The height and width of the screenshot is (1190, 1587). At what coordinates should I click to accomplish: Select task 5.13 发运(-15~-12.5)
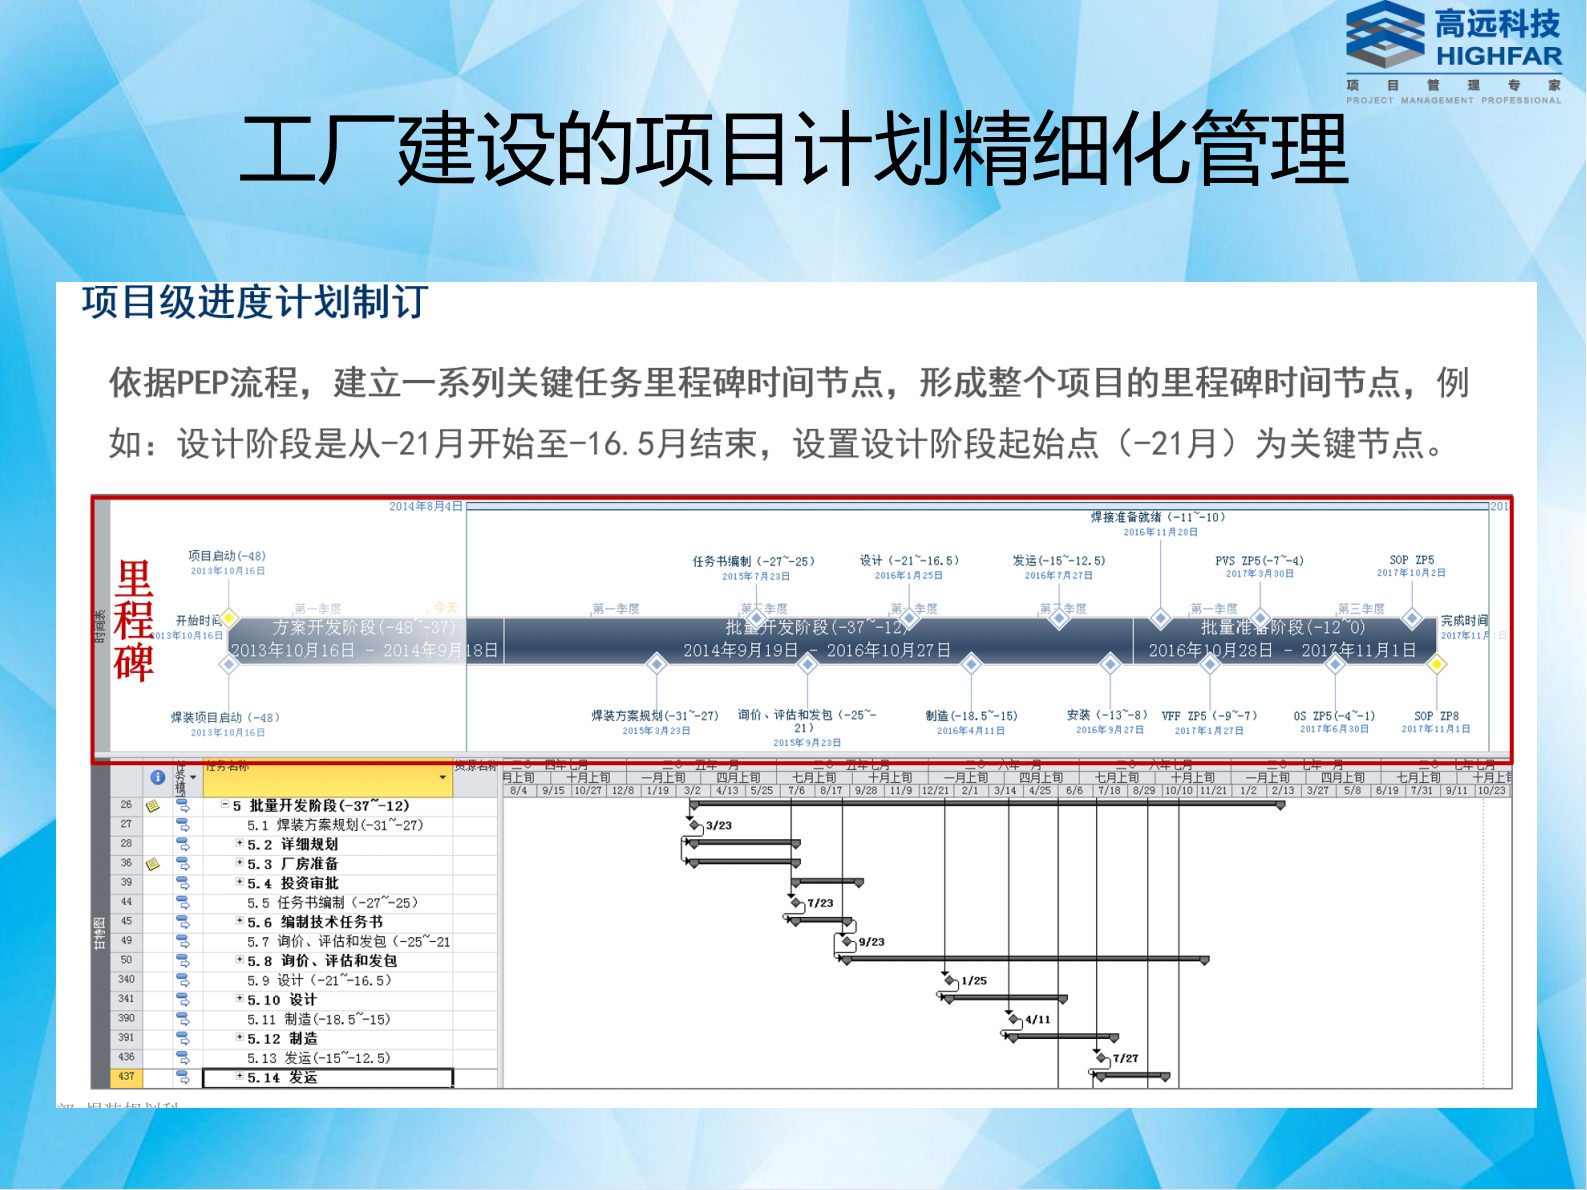pos(318,1058)
